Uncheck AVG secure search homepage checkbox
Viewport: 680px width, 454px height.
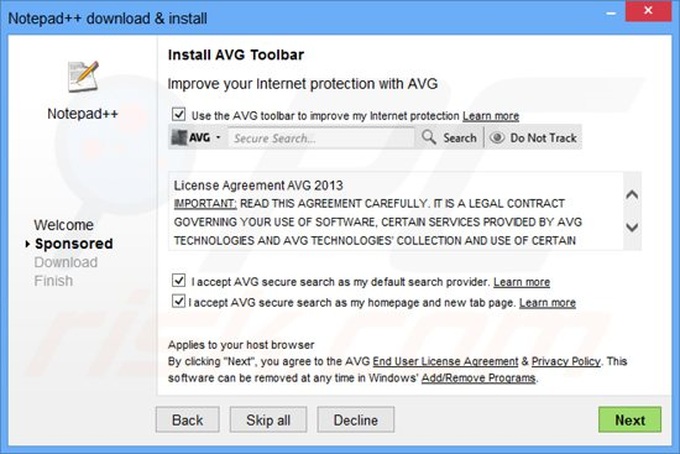click(x=178, y=301)
